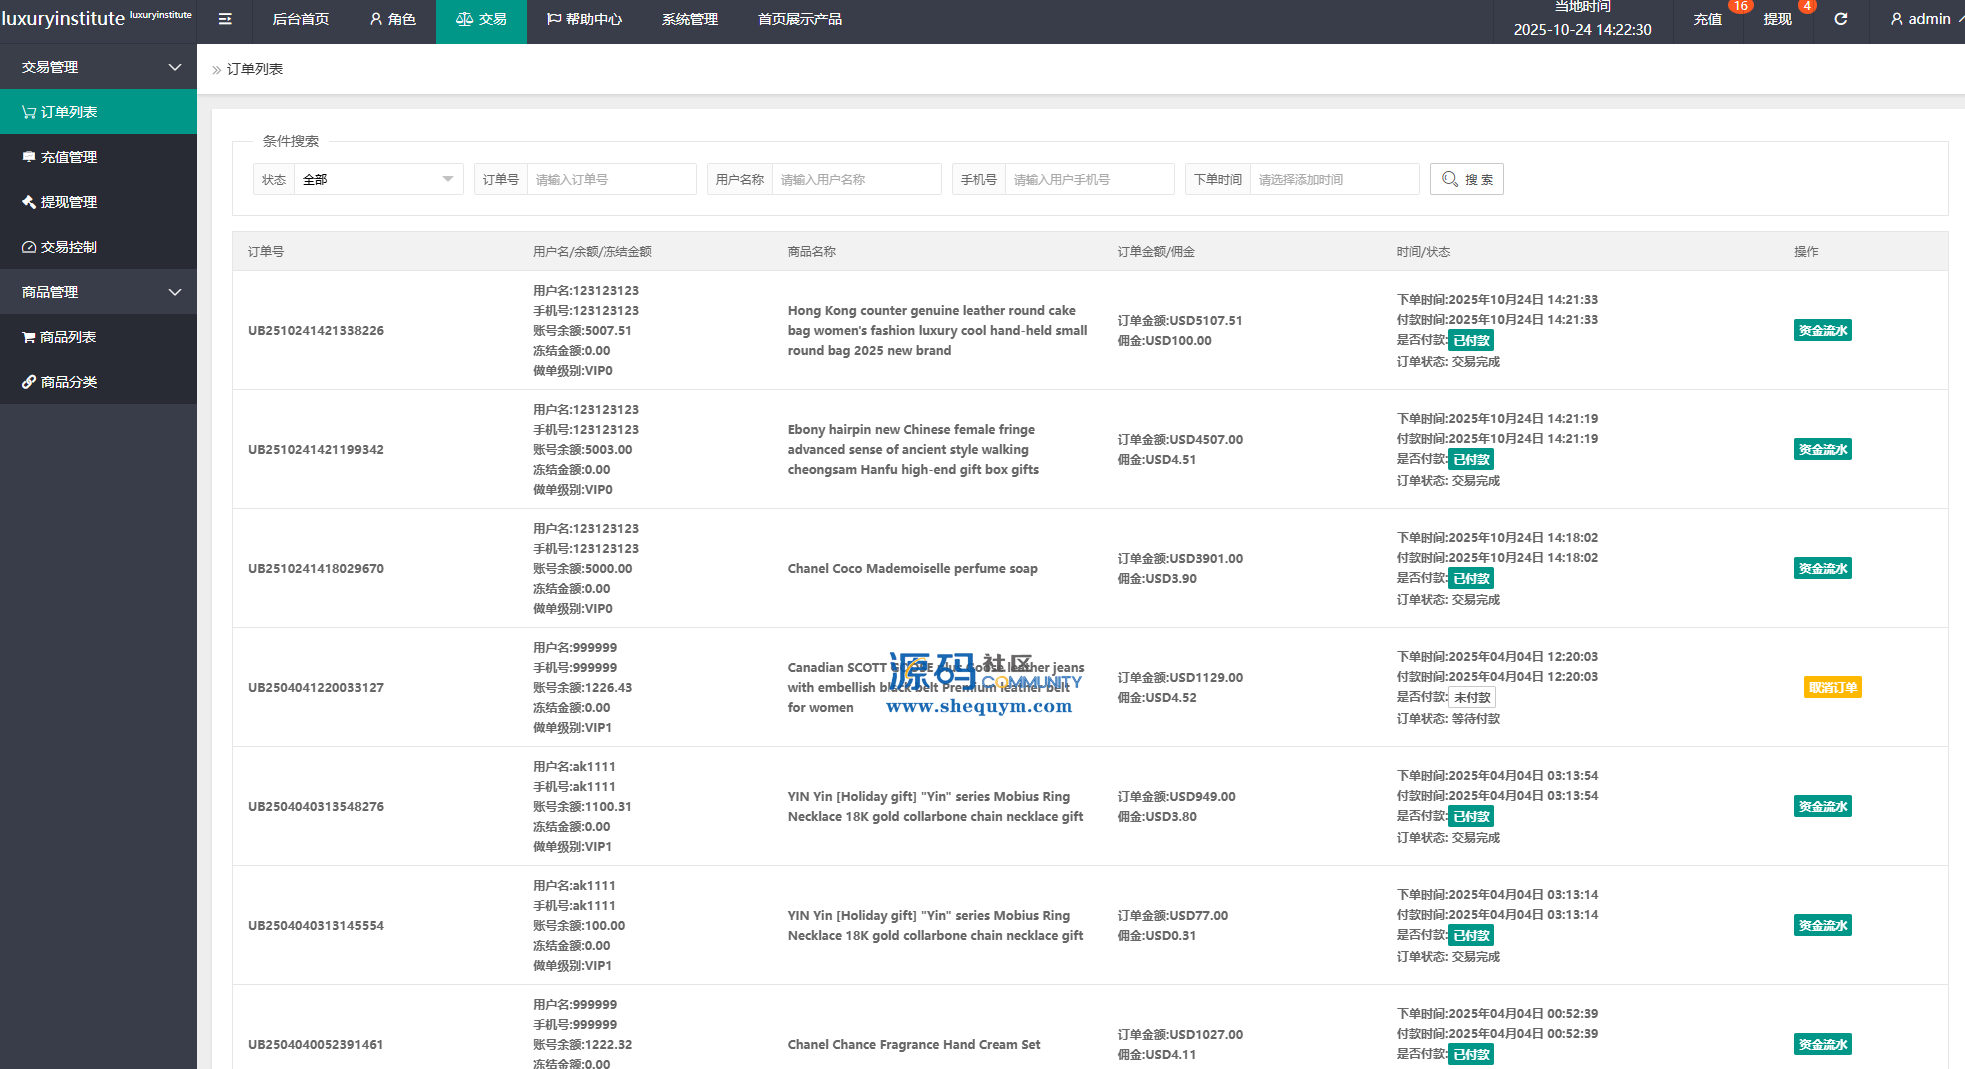Switch to the 后台首页 tab

[x=300, y=19]
